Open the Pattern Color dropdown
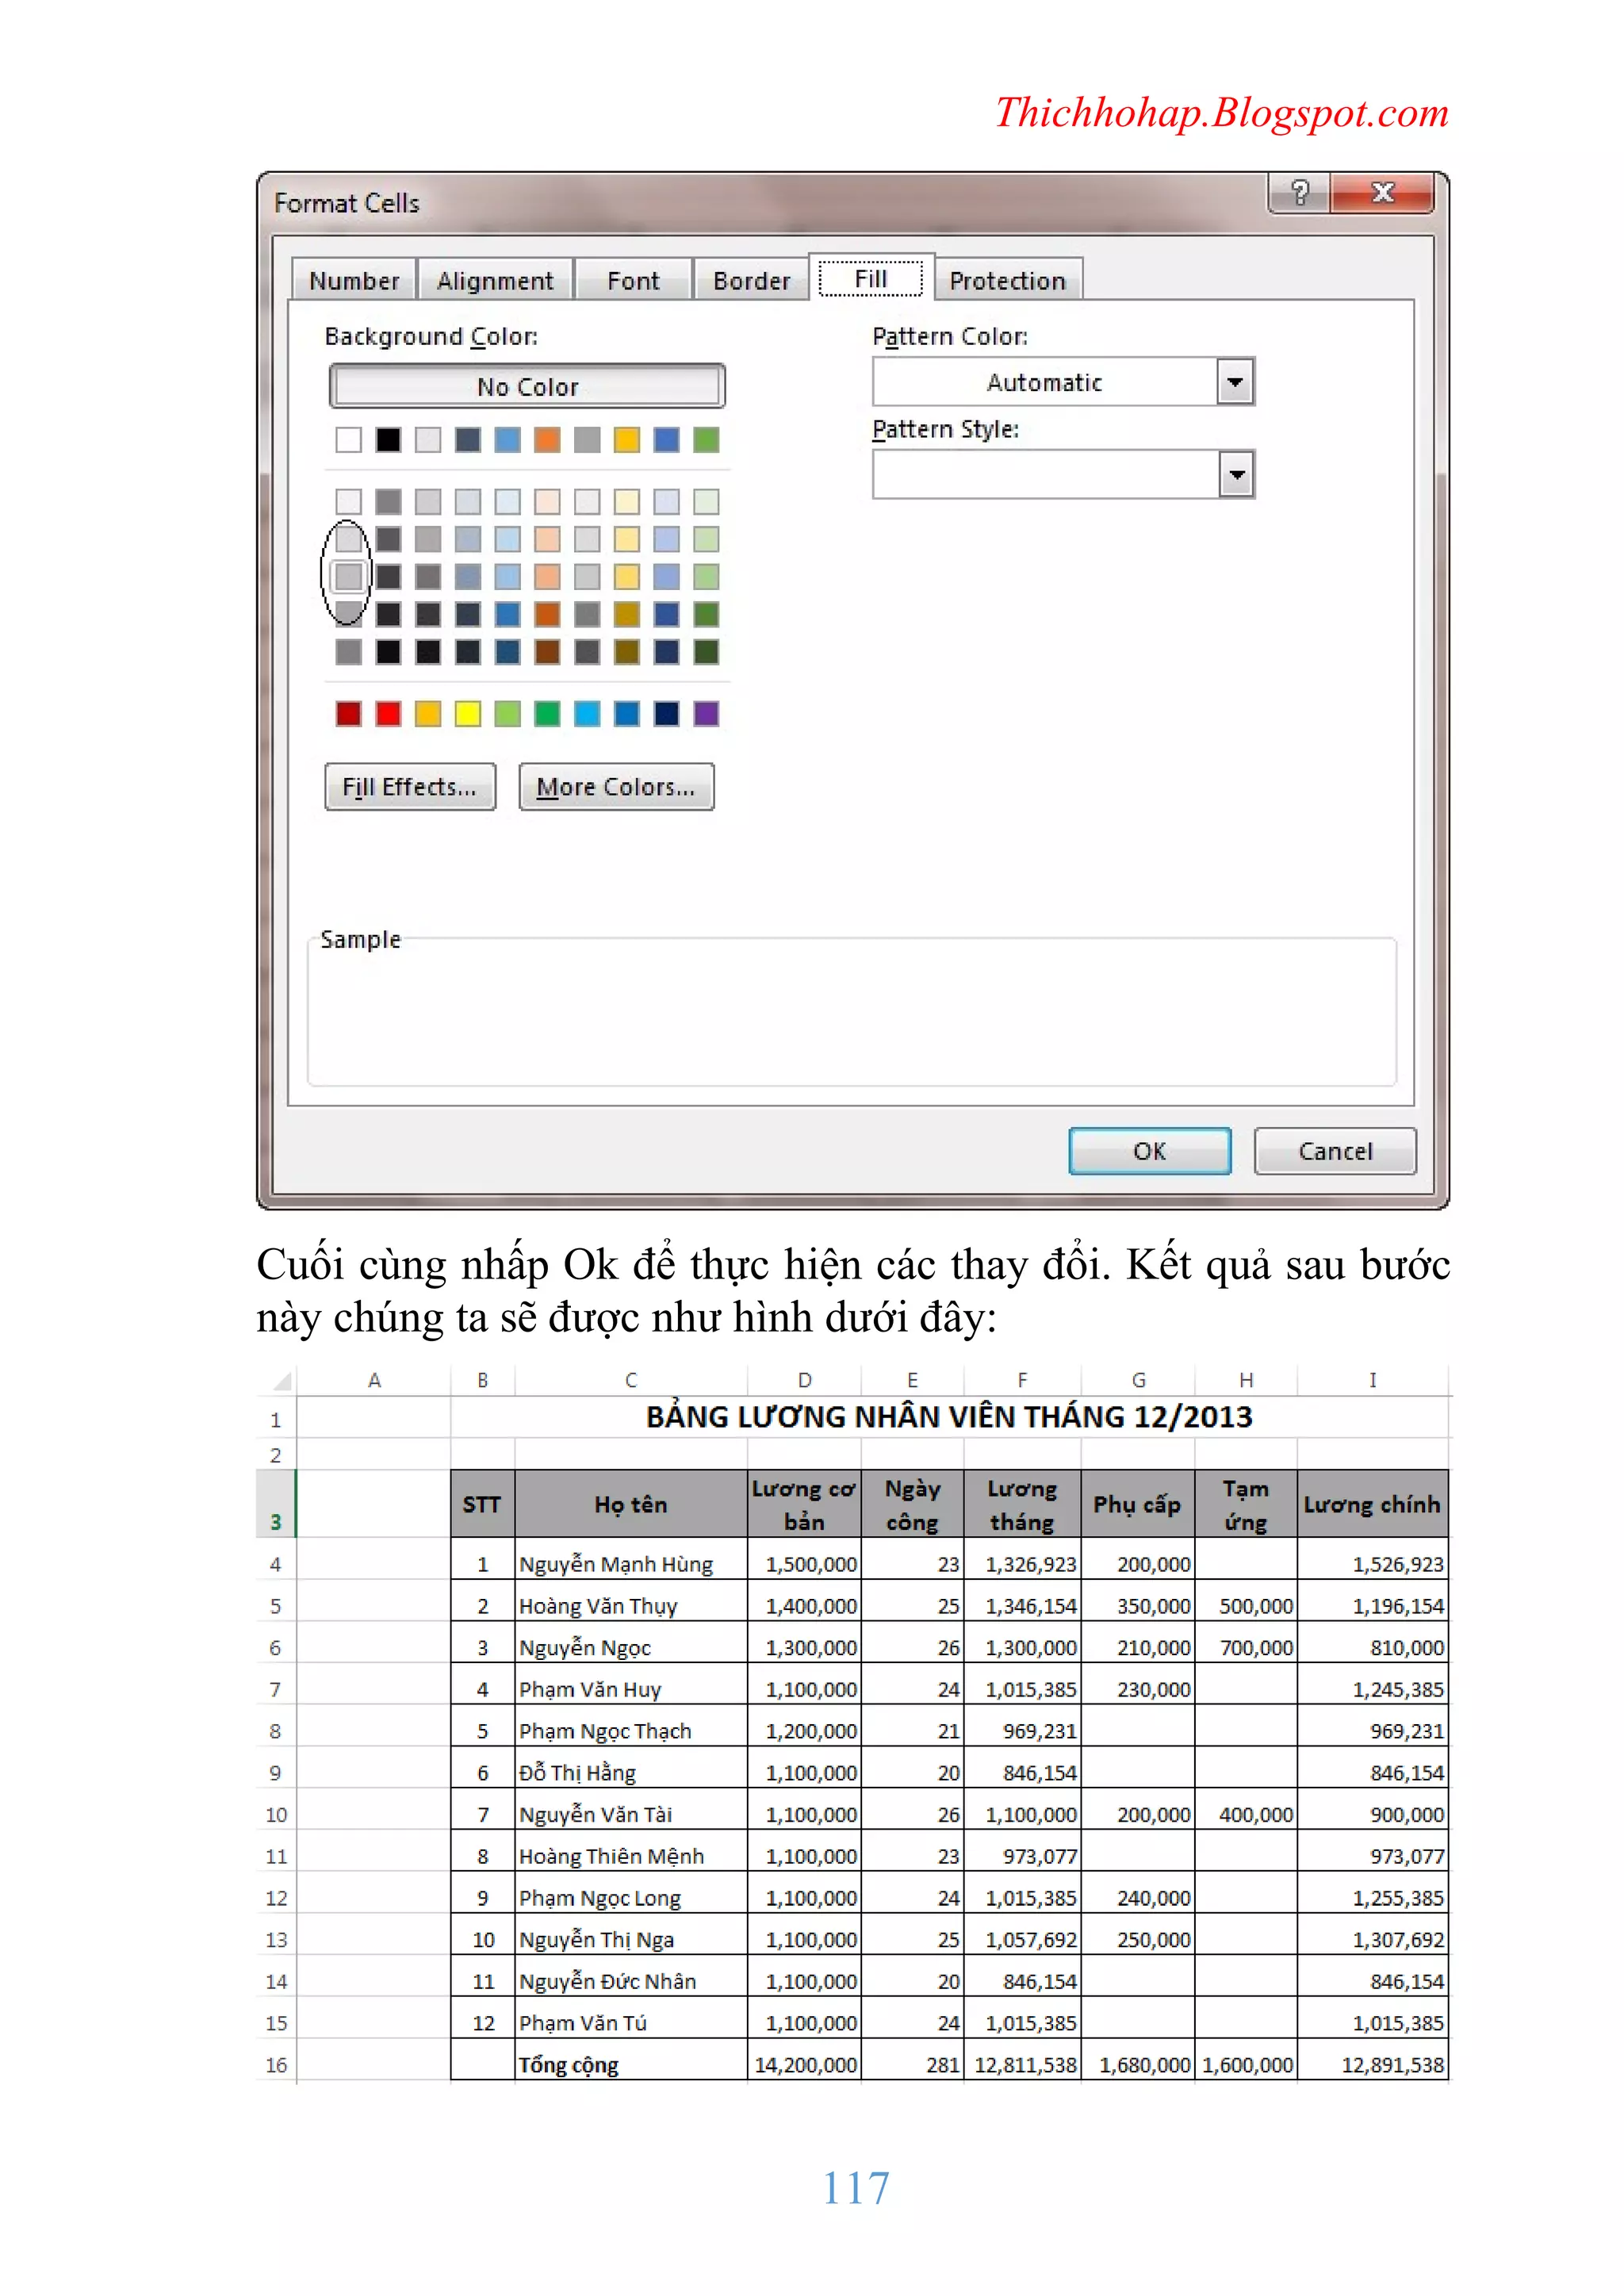This screenshot has height=2296, width=1624. click(x=1235, y=382)
